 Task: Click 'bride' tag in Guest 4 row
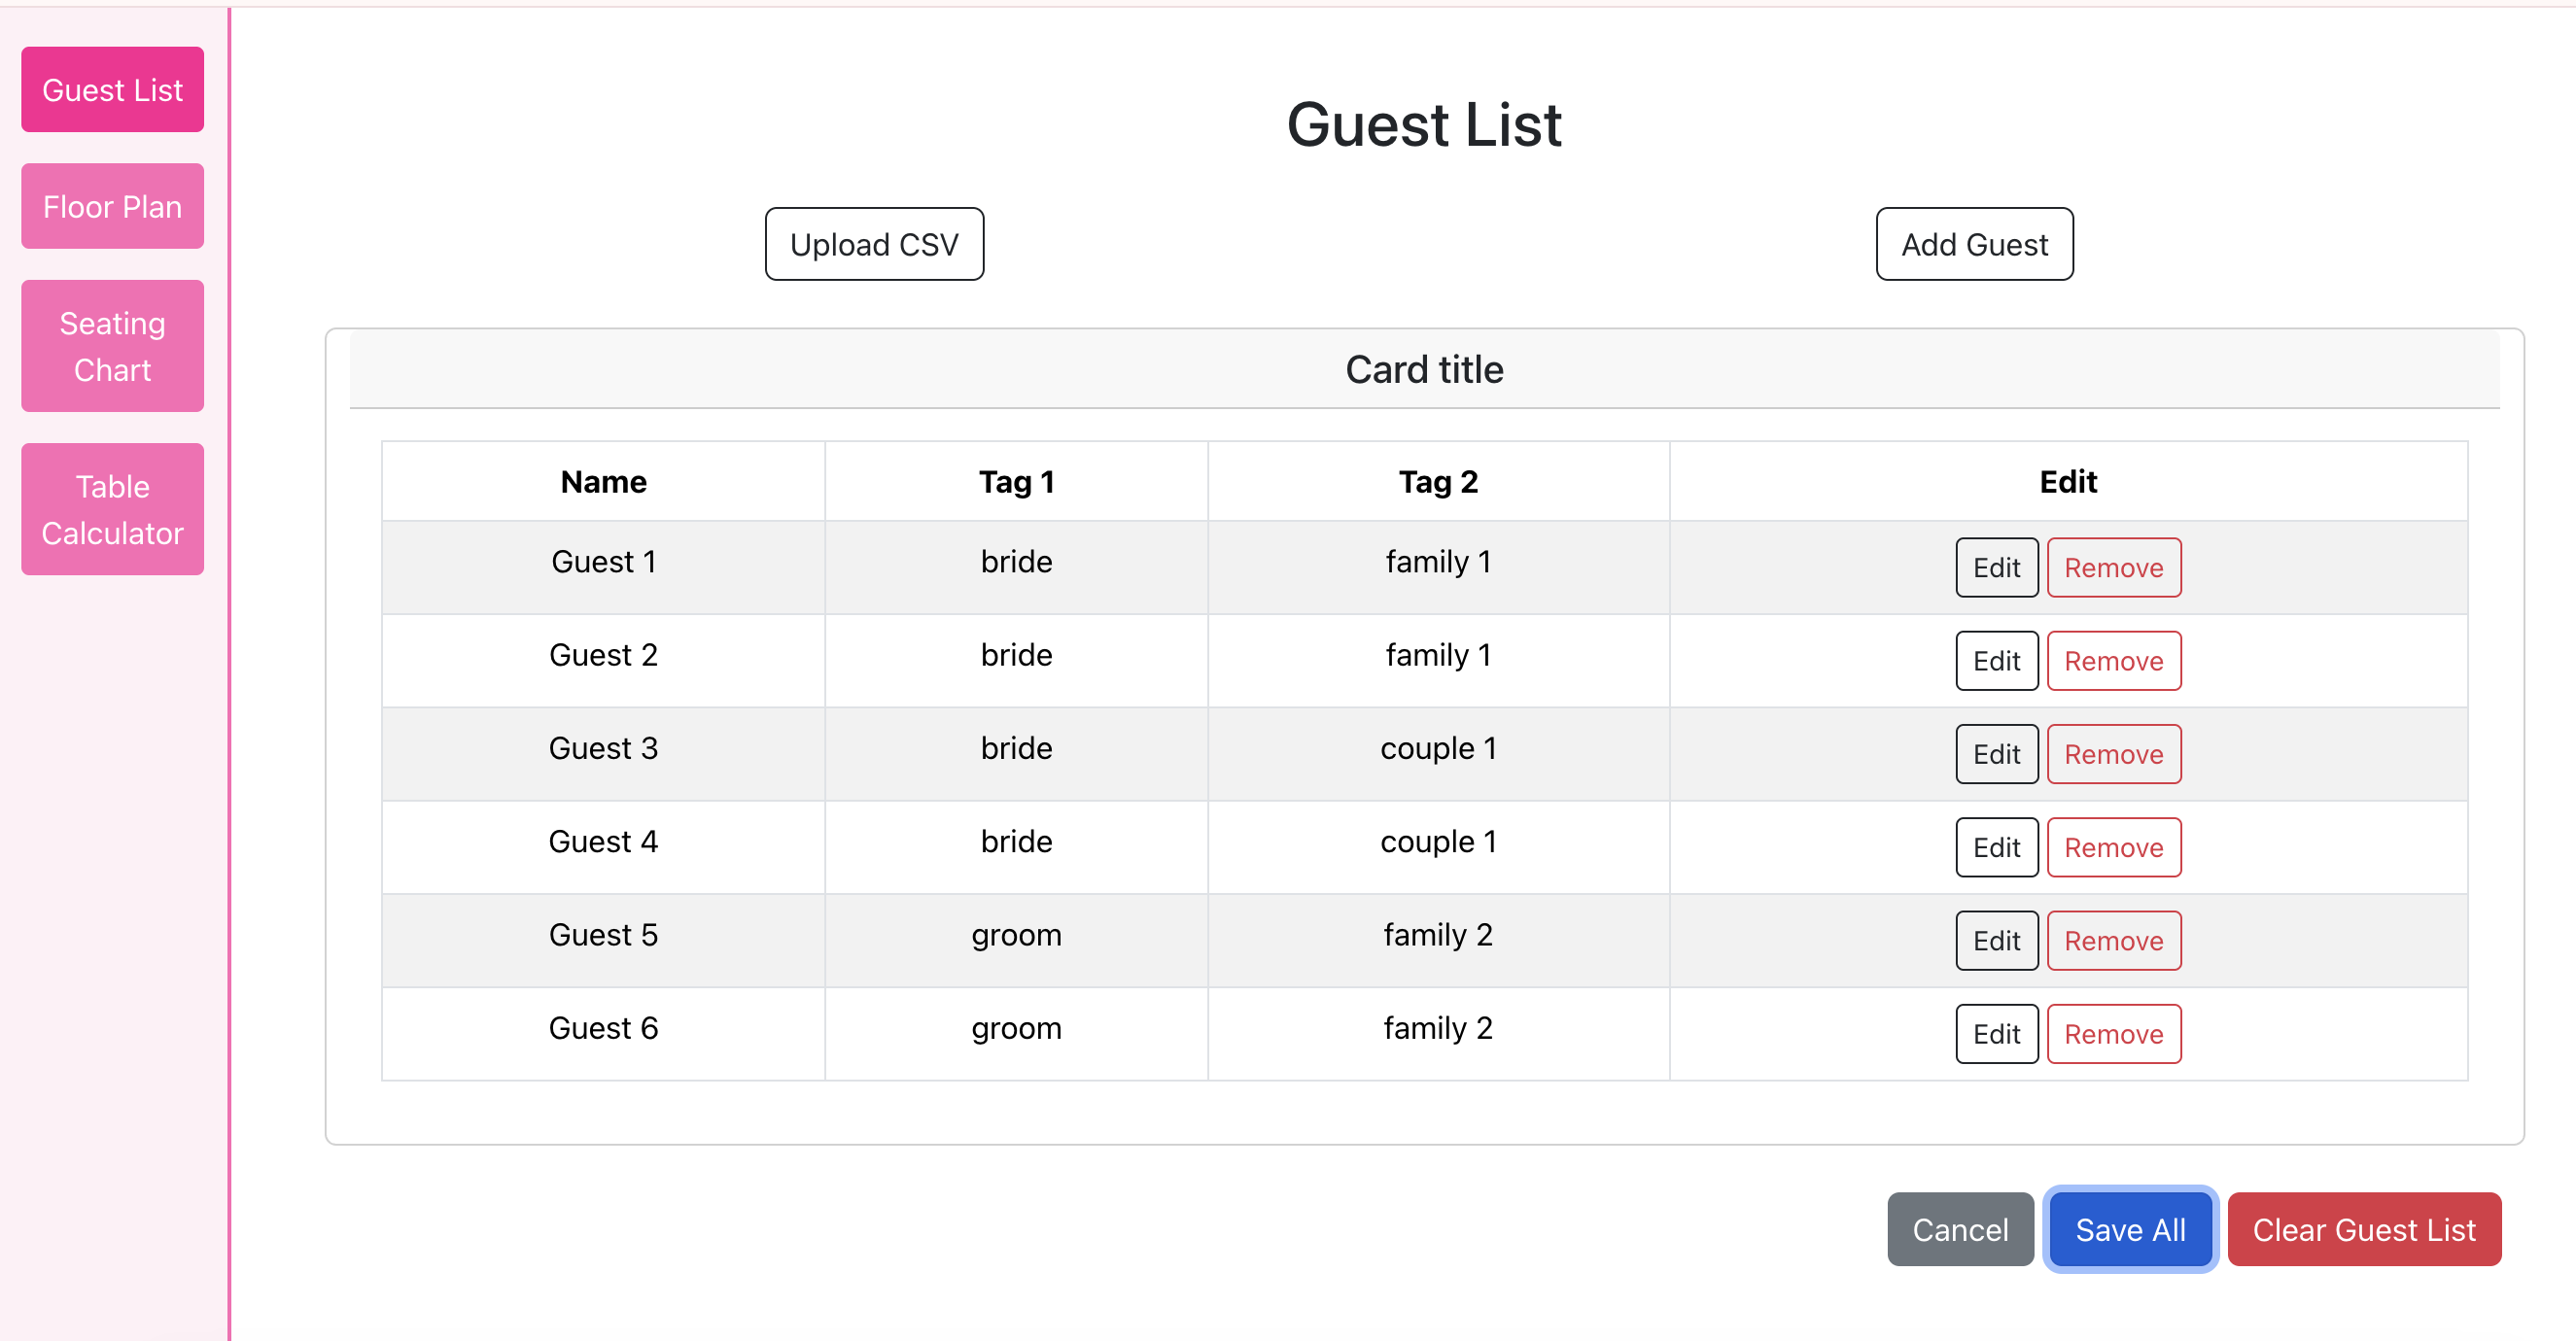tap(1016, 841)
